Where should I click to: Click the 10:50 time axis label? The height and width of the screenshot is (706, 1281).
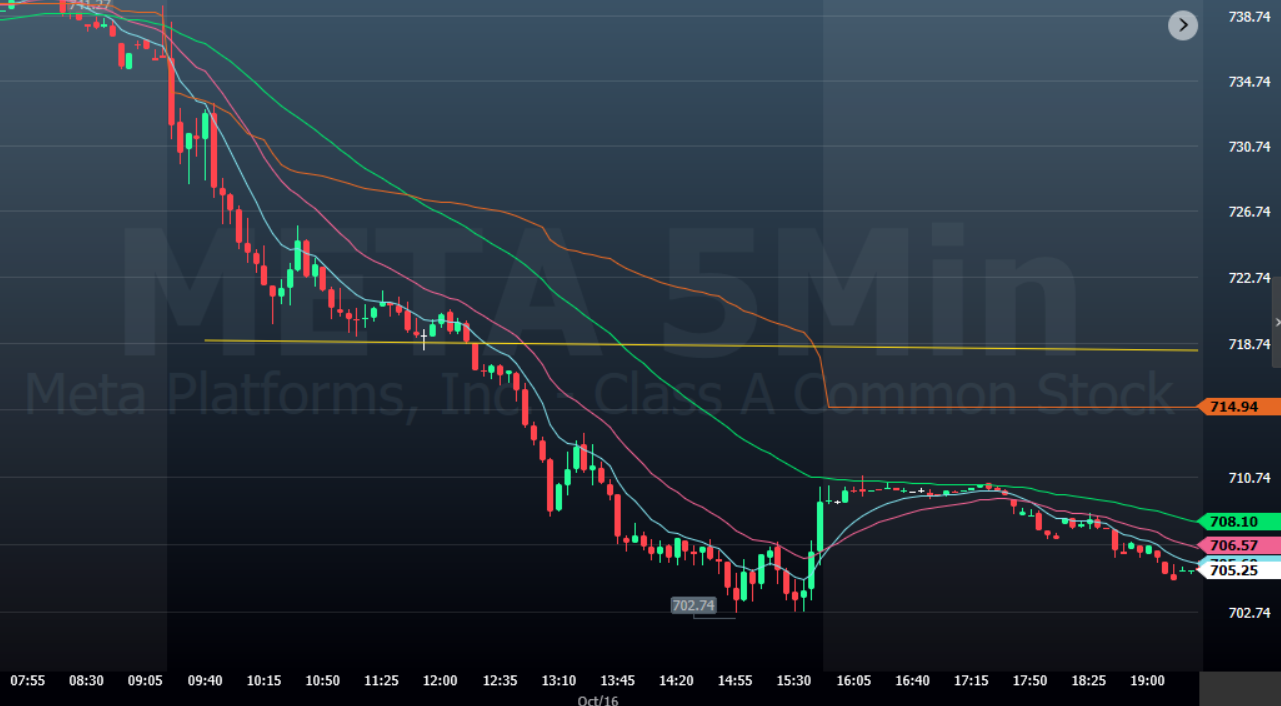pyautogui.click(x=322, y=681)
